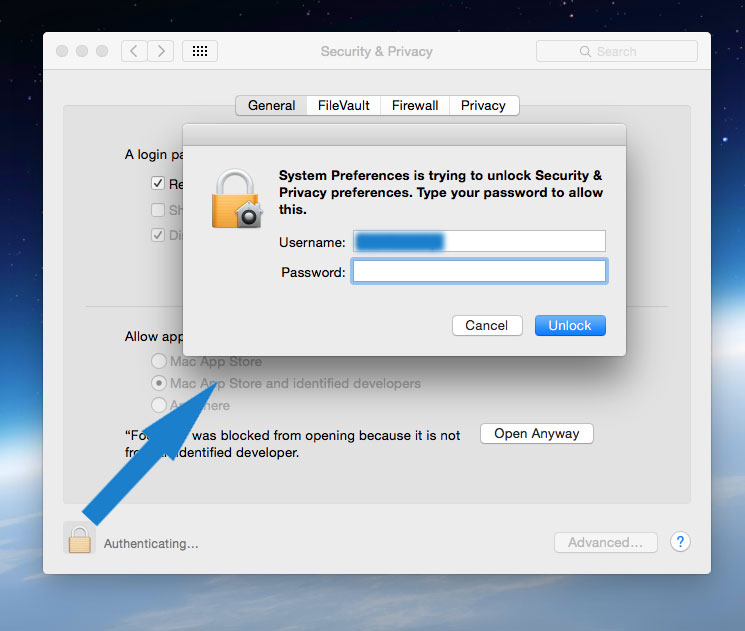Toggle the third checked login checkbox
The image size is (745, 631).
(x=158, y=235)
